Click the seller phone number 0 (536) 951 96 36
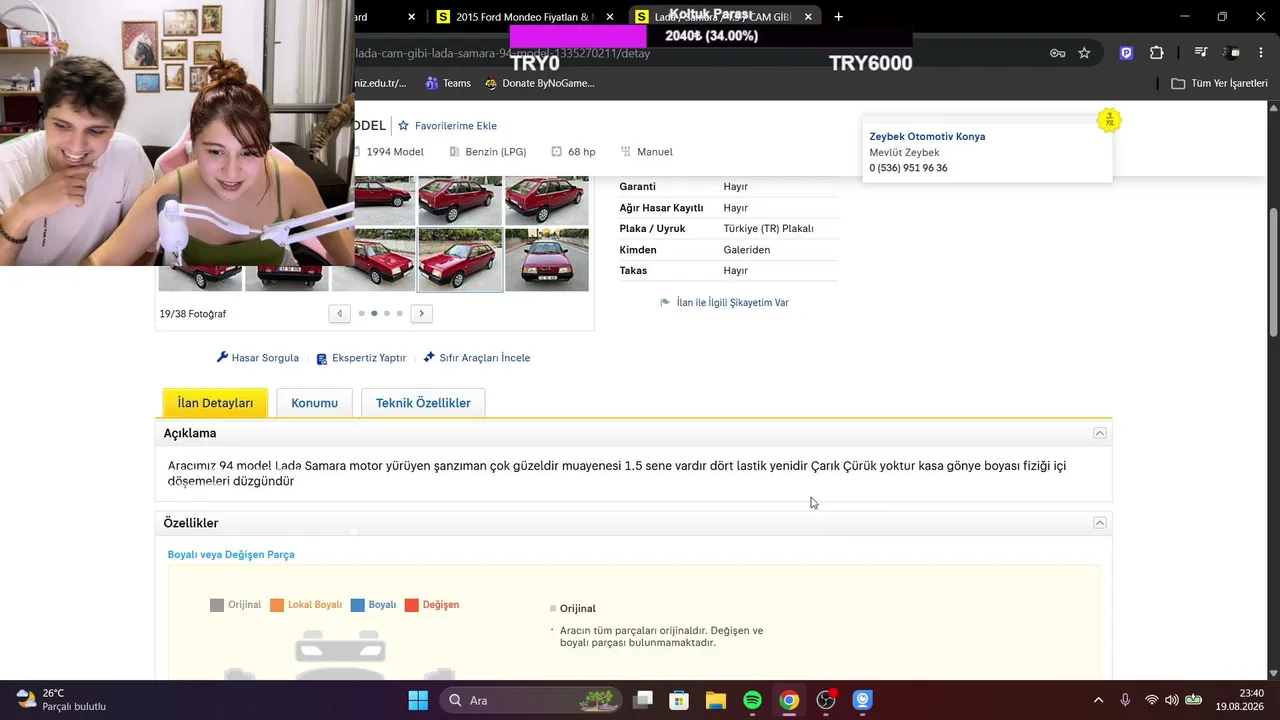The image size is (1280, 720). click(908, 168)
